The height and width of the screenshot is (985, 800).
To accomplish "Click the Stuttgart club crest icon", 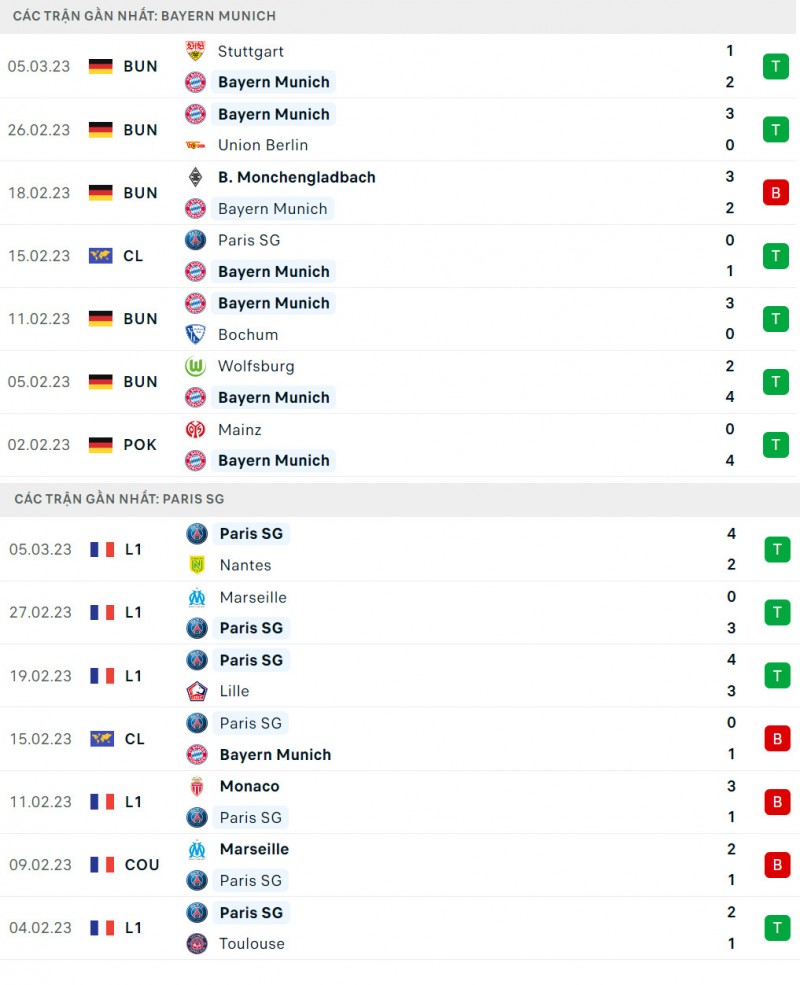I will (195, 51).
